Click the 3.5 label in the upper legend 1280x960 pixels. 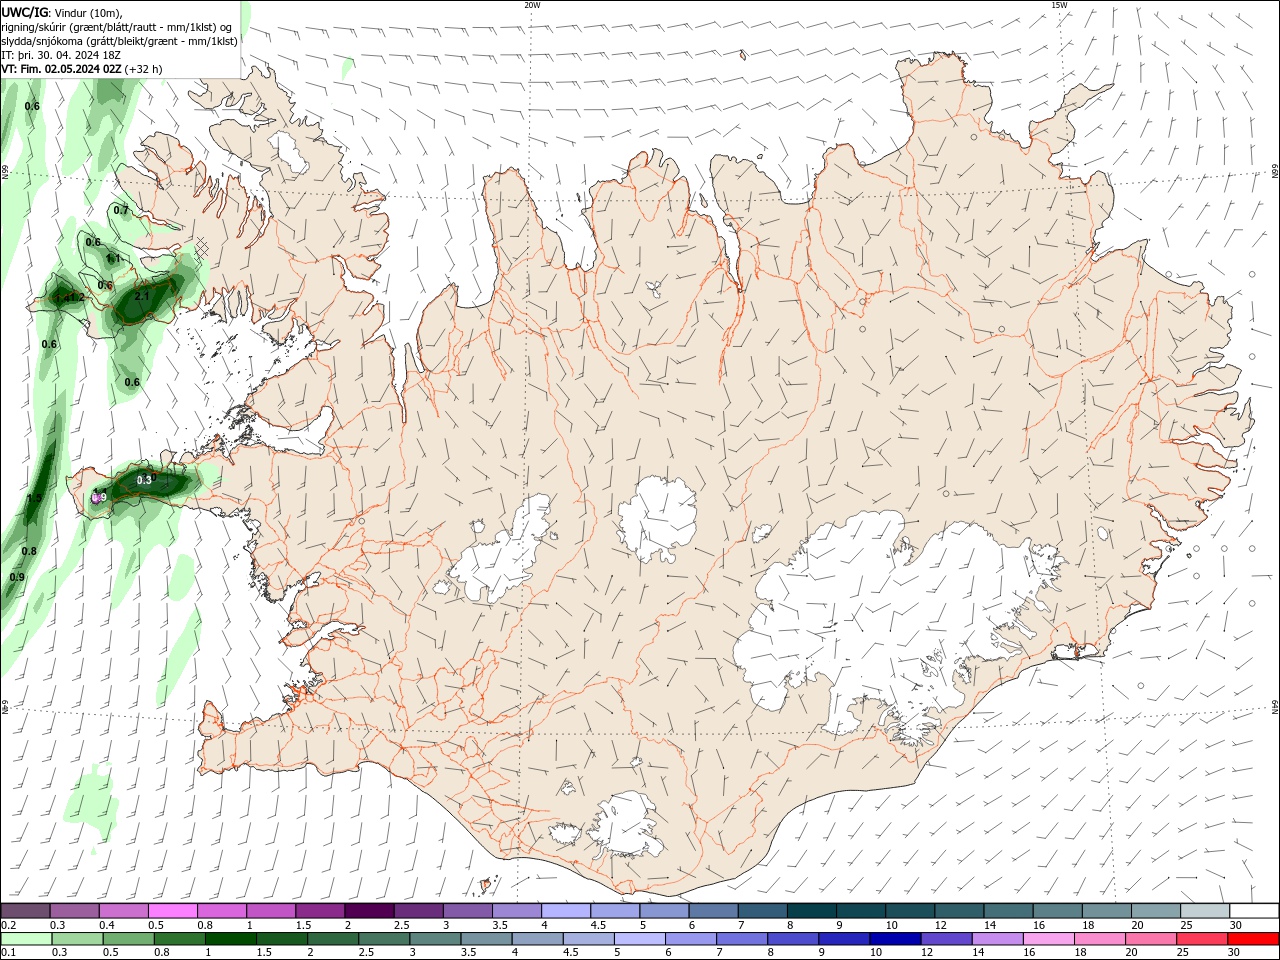click(x=500, y=925)
